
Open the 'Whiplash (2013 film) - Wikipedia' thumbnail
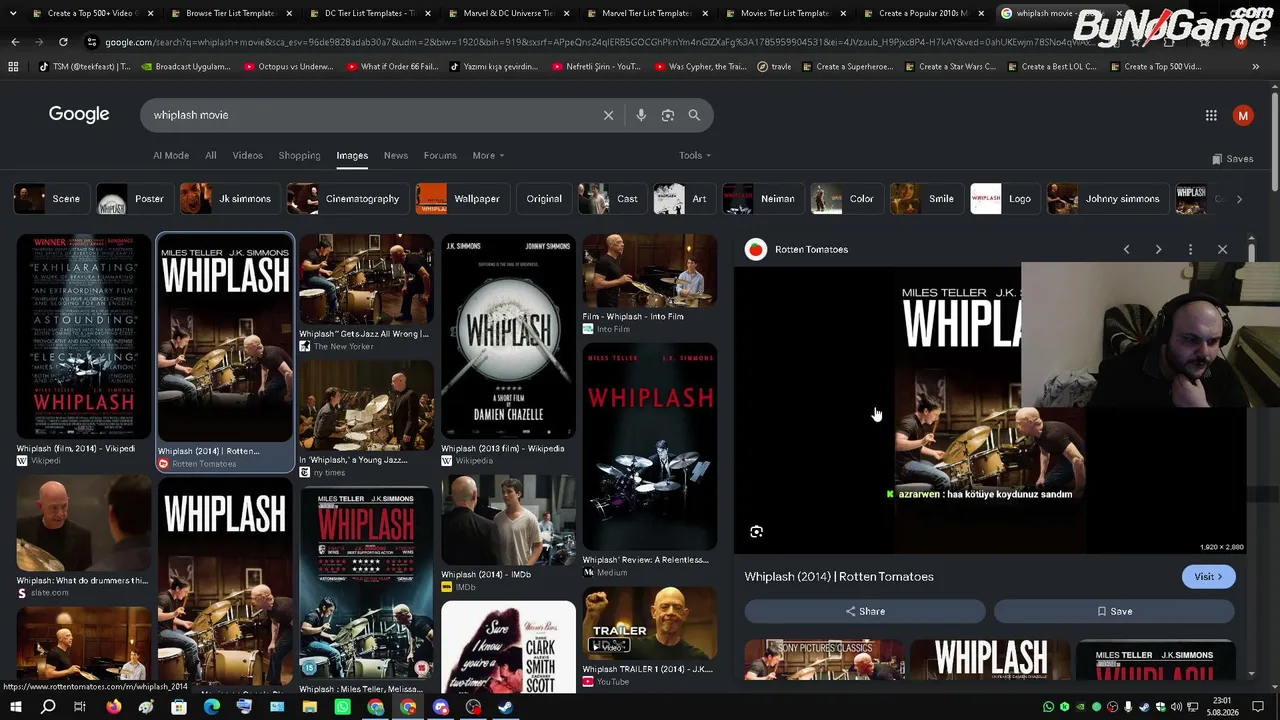tap(508, 337)
